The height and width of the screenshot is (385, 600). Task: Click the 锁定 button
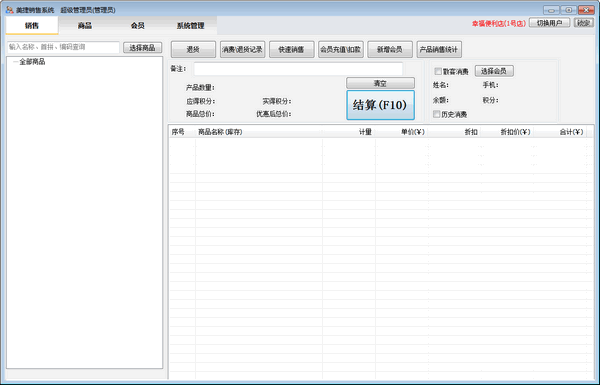pyautogui.click(x=583, y=23)
